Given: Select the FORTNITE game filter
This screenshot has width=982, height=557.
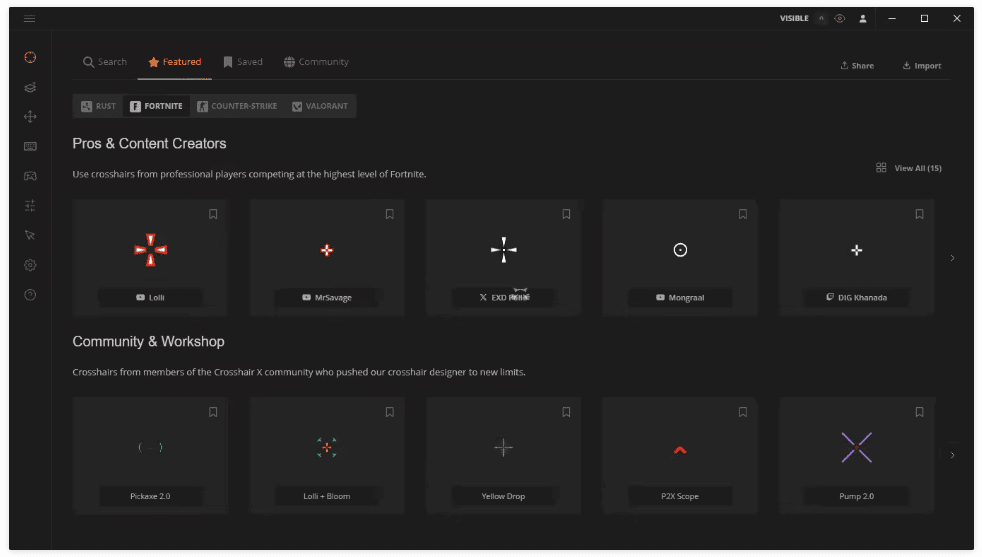Looking at the screenshot, I should coord(156,107).
